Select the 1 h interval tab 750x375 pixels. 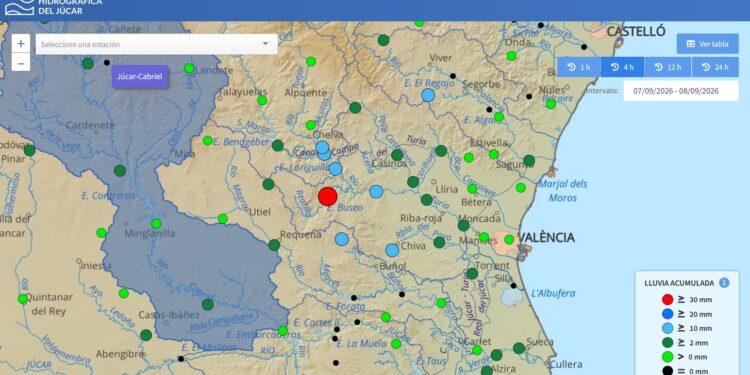(579, 67)
